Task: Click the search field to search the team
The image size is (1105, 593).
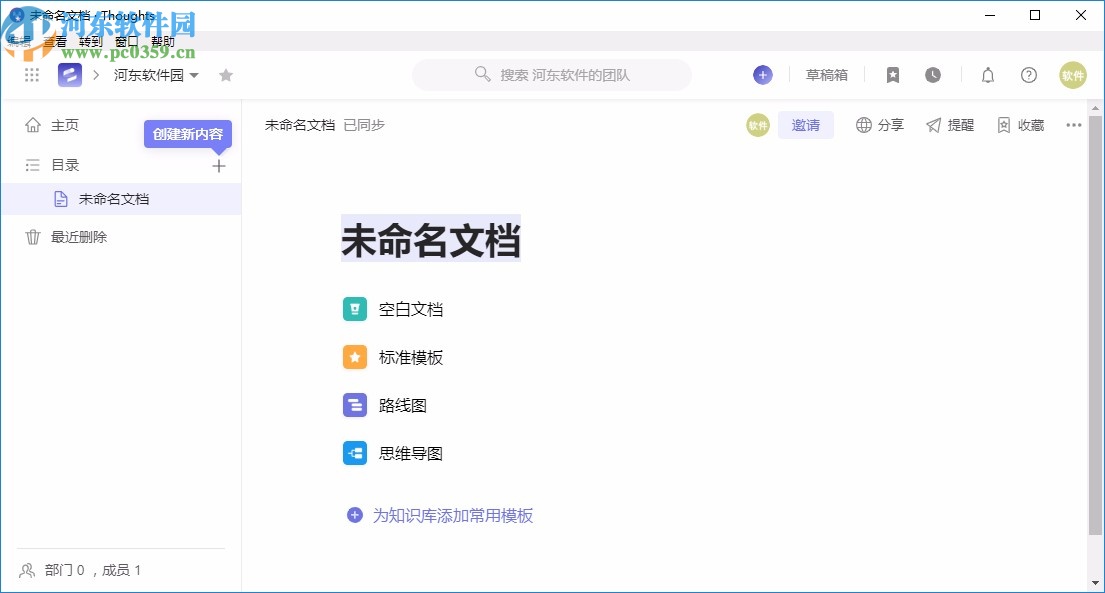Action: pyautogui.click(x=551, y=75)
